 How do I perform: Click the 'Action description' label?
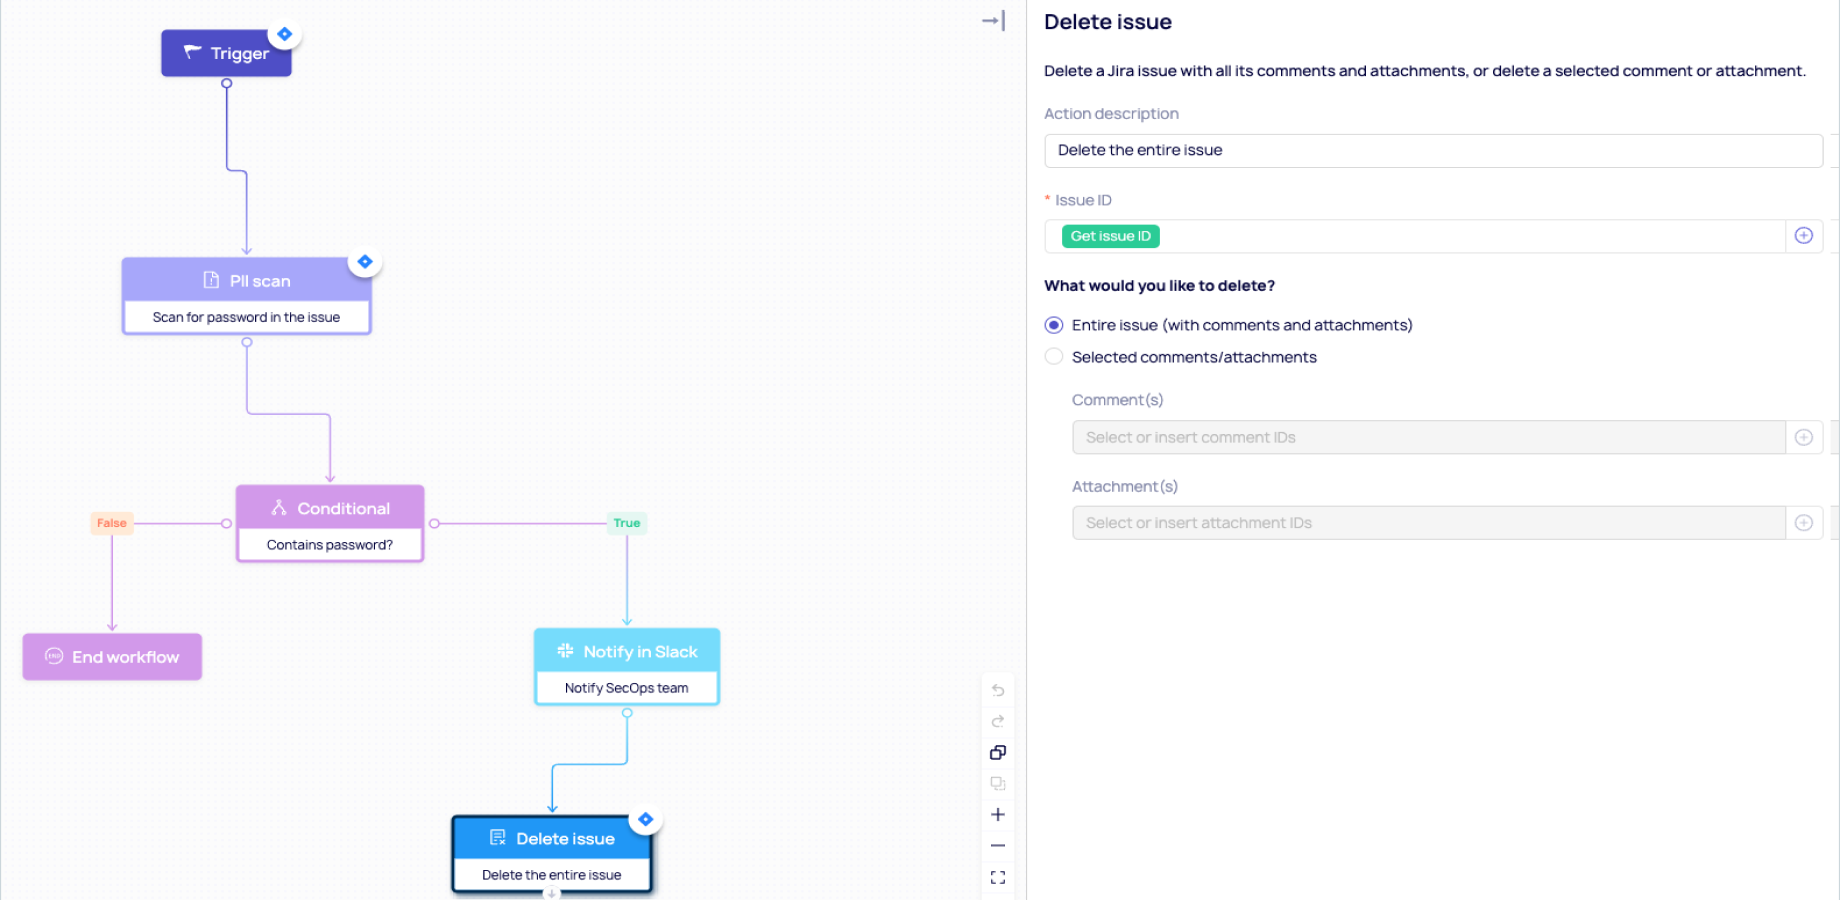coord(1111,114)
